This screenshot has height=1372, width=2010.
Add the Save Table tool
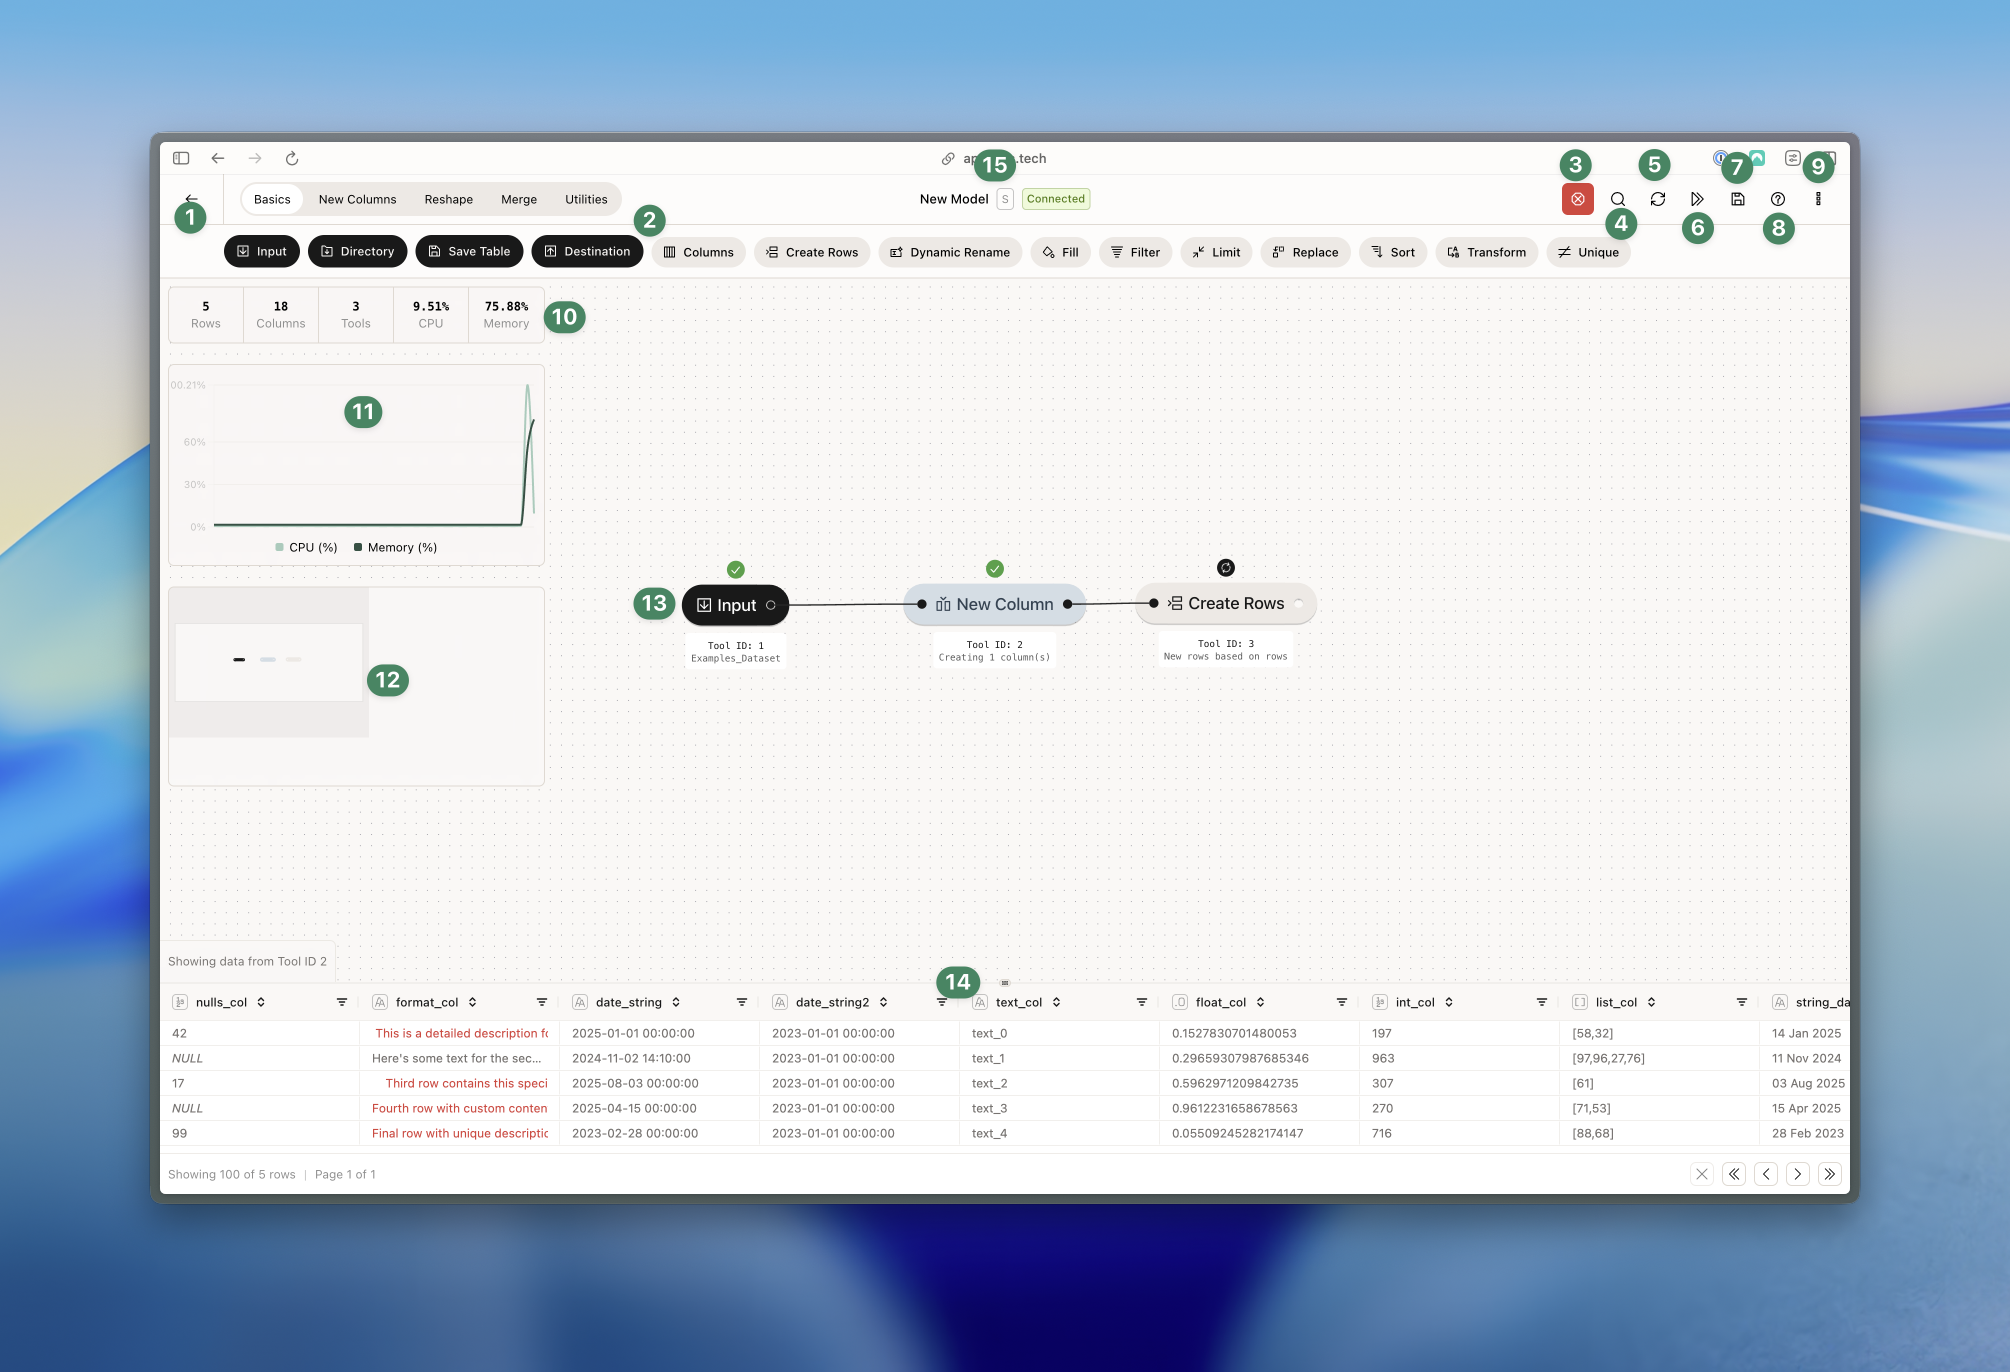pyautogui.click(x=468, y=251)
